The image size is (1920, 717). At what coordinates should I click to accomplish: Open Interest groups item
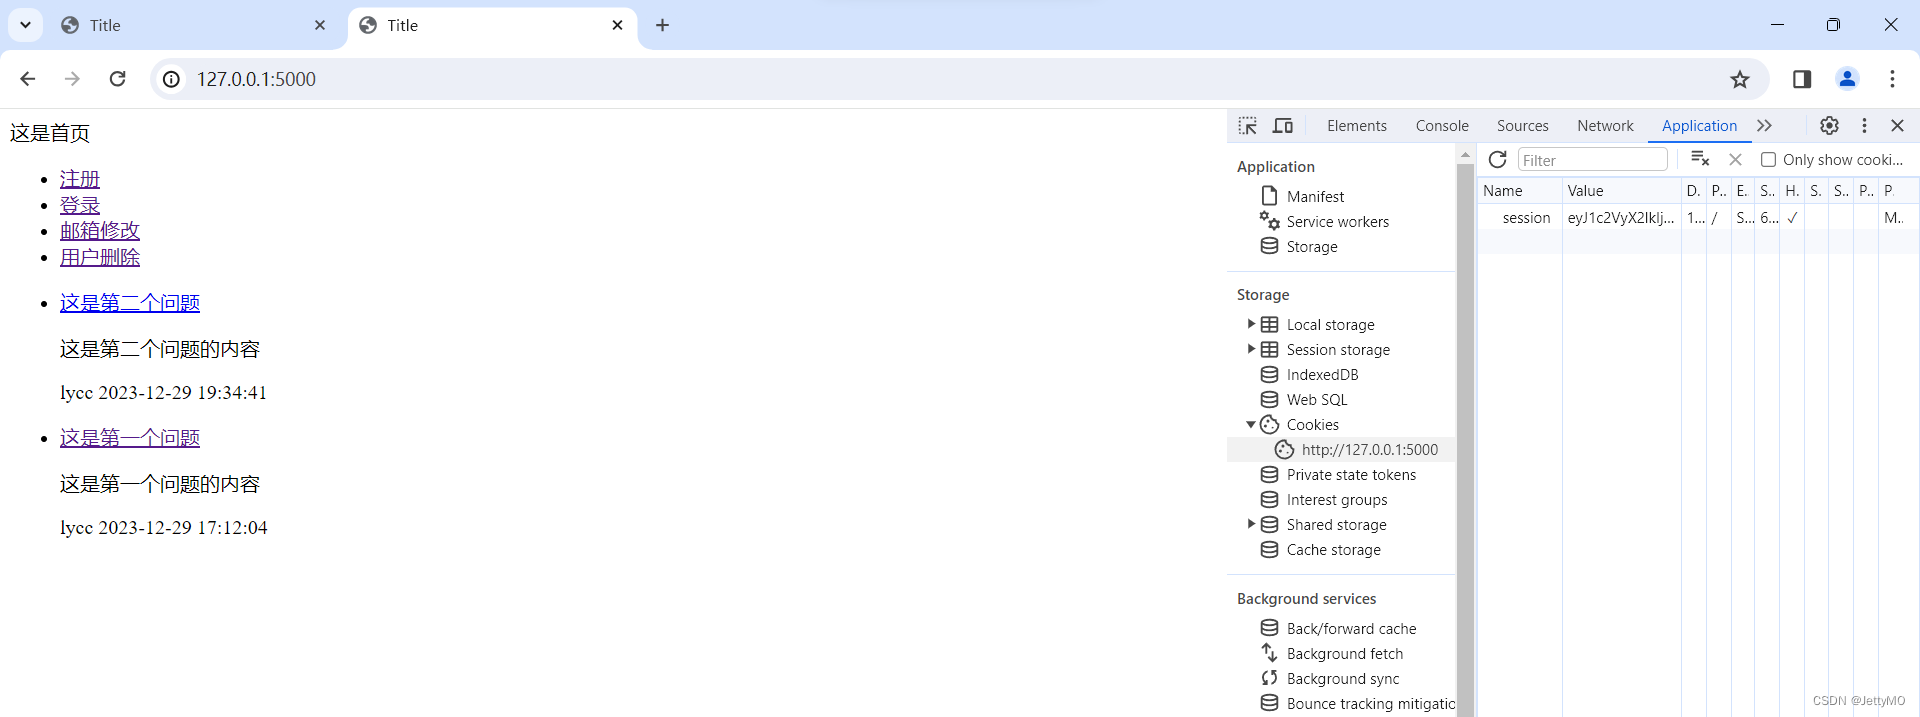[x=1337, y=500]
